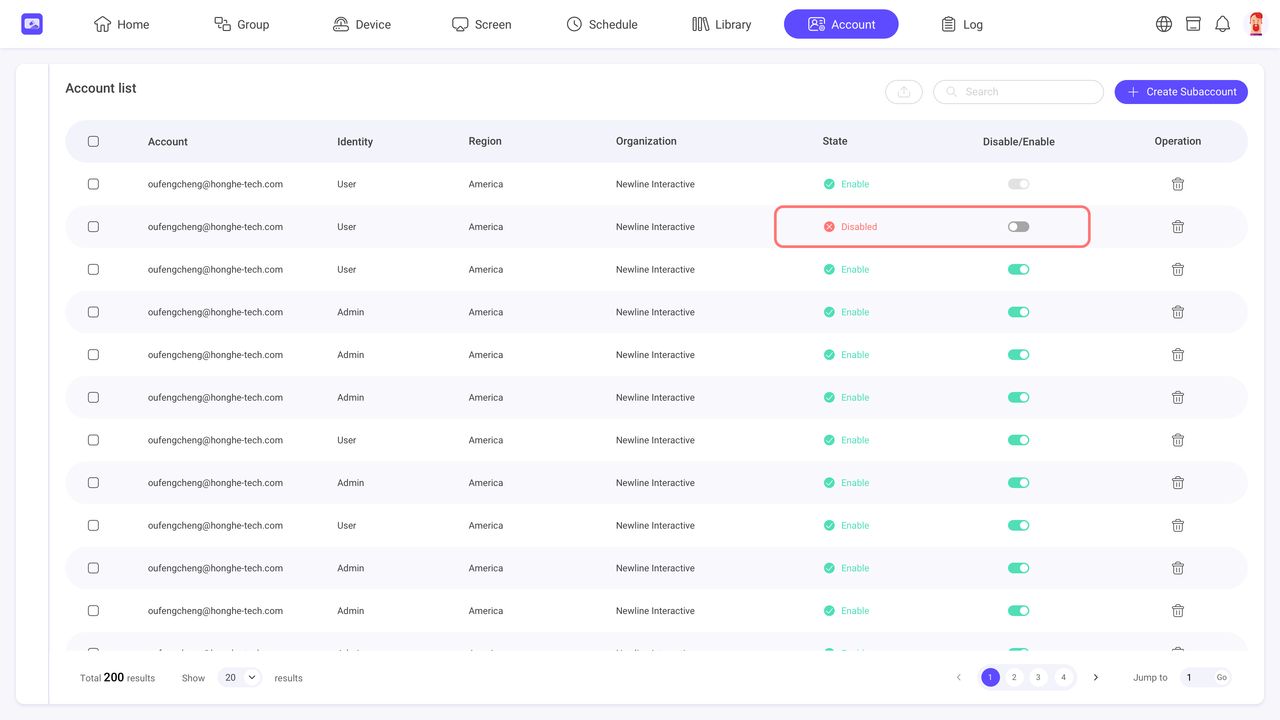Open the language globe icon
This screenshot has width=1280, height=720.
pos(1164,24)
